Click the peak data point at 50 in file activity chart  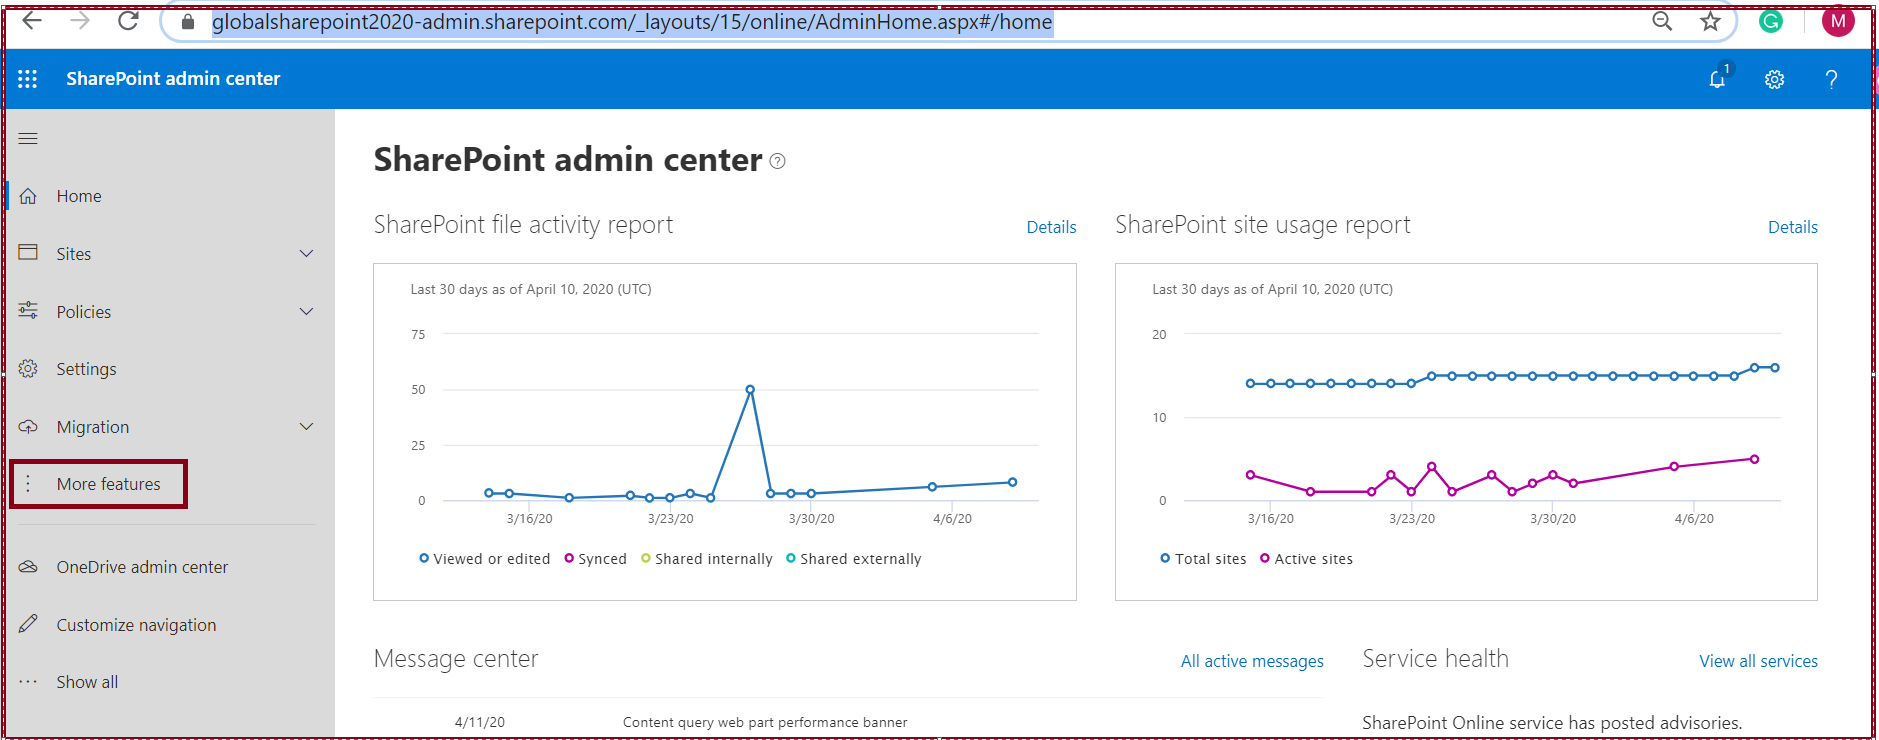coord(750,389)
